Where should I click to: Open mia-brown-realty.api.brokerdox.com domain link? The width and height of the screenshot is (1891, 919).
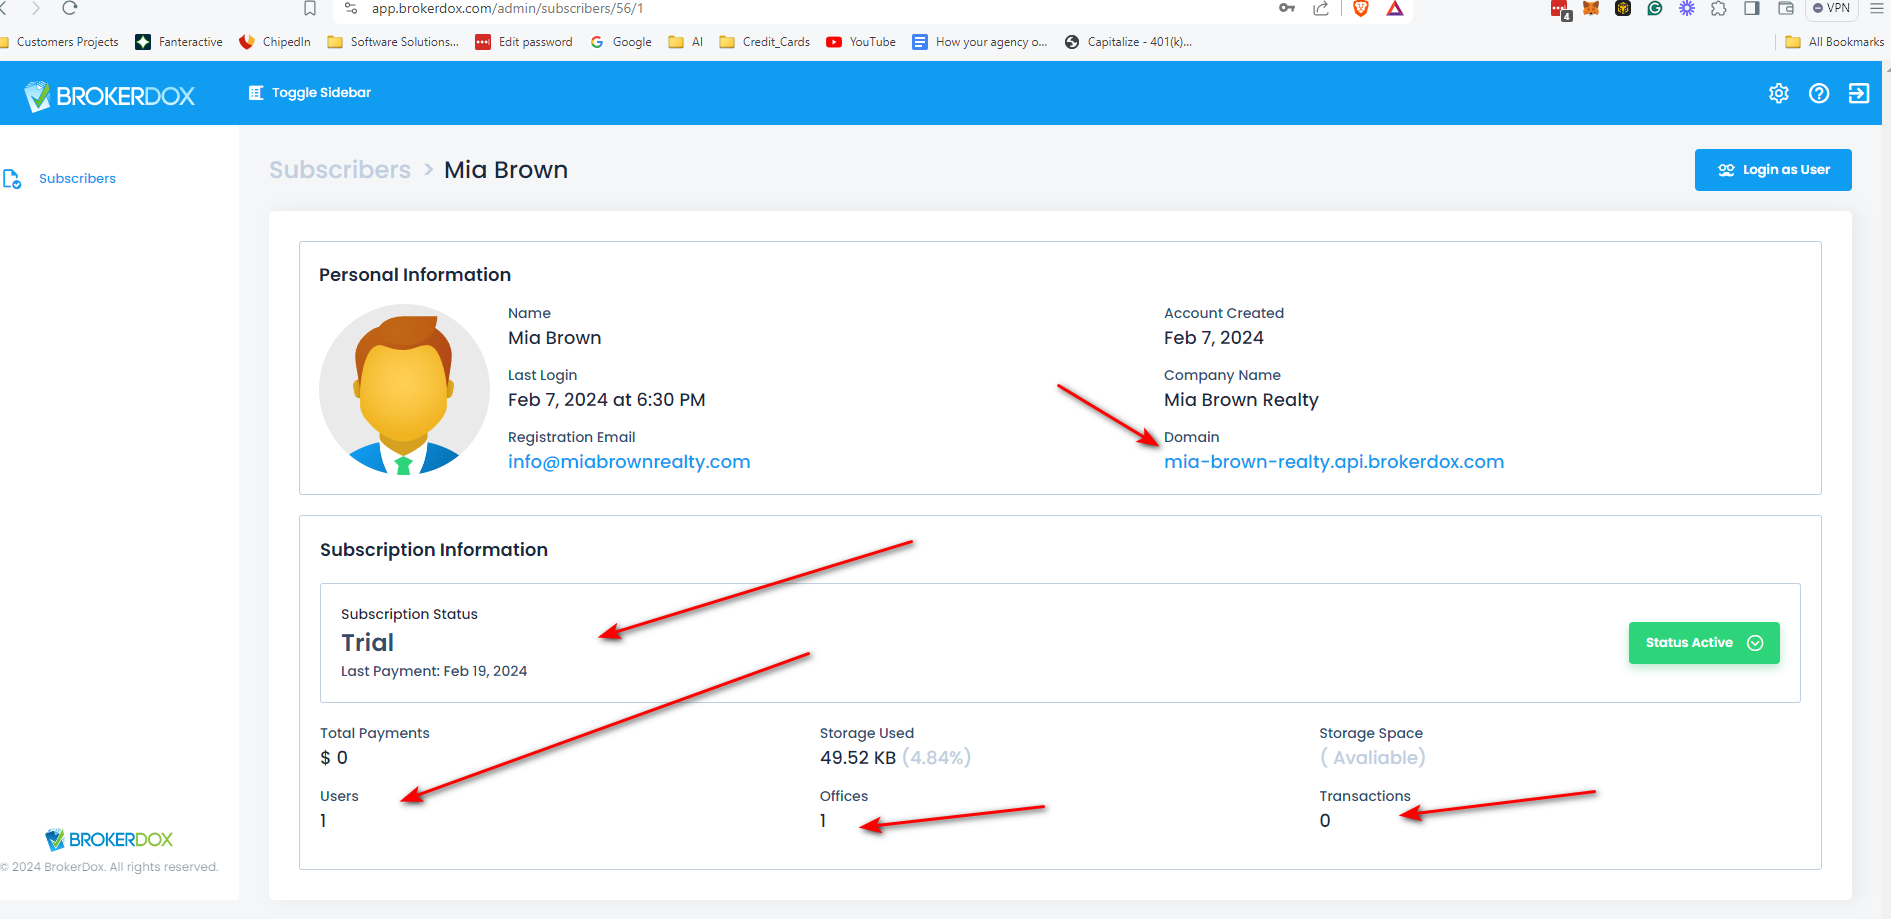(1334, 462)
